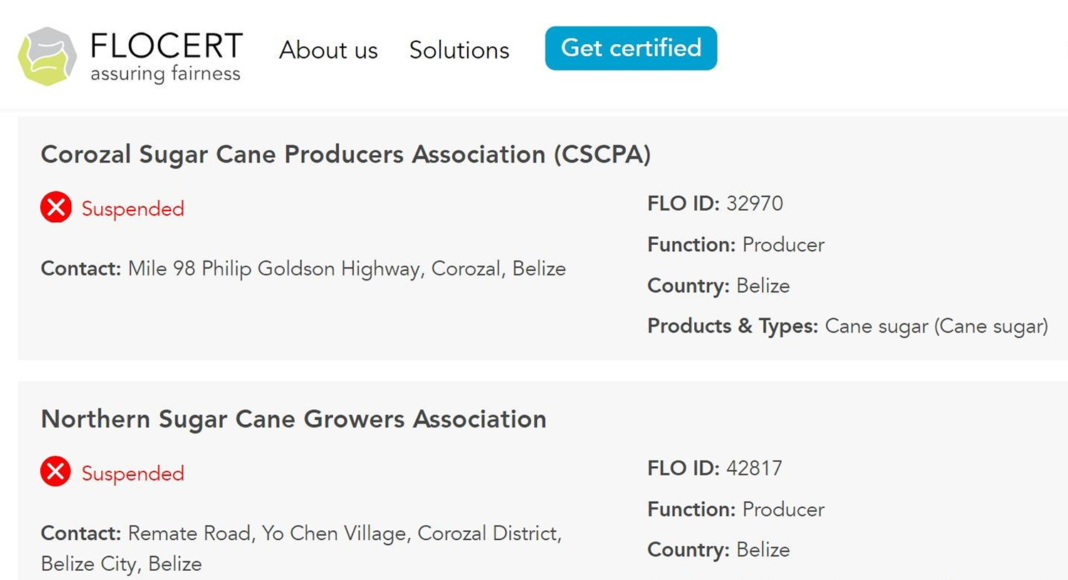The width and height of the screenshot is (1068, 580).
Task: Open the Solutions menu
Action: pos(459,50)
